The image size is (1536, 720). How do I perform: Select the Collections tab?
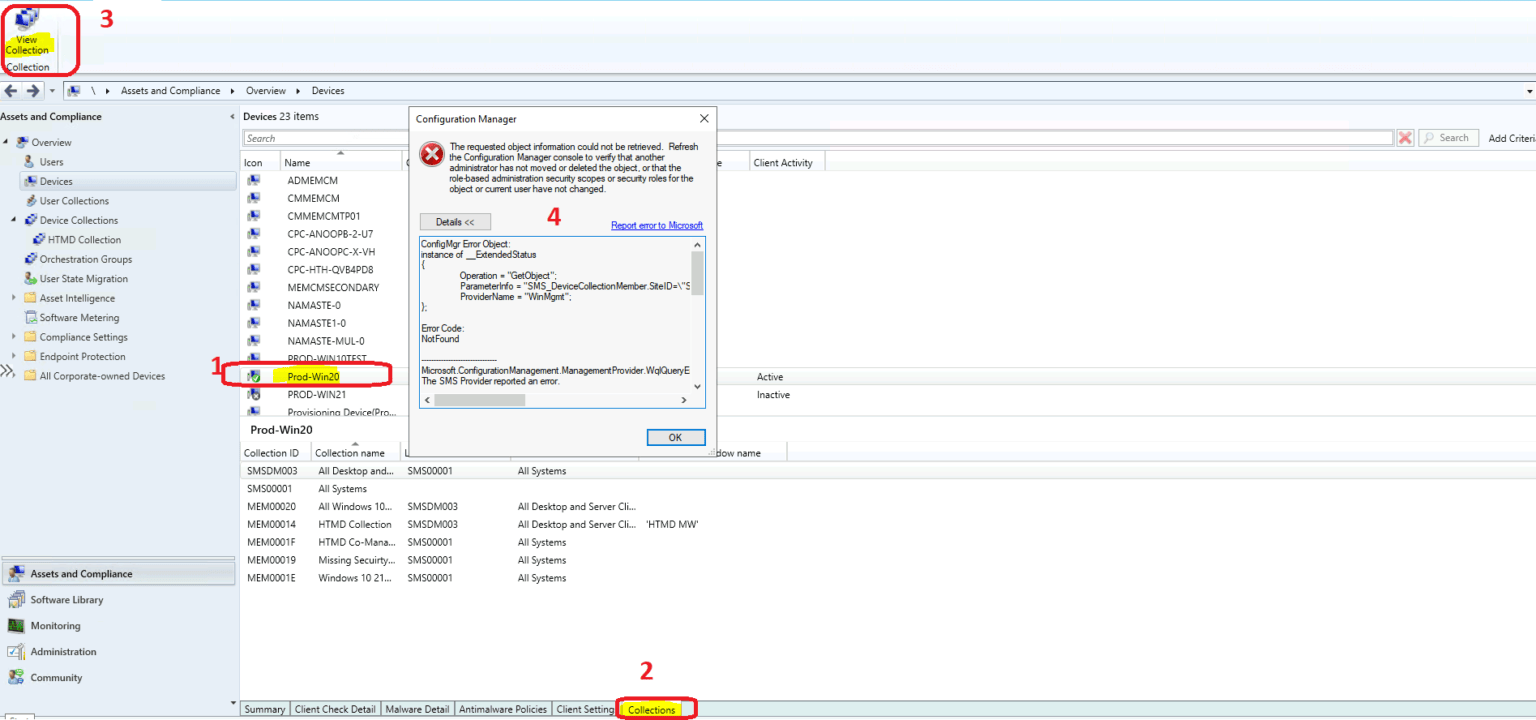(x=652, y=710)
